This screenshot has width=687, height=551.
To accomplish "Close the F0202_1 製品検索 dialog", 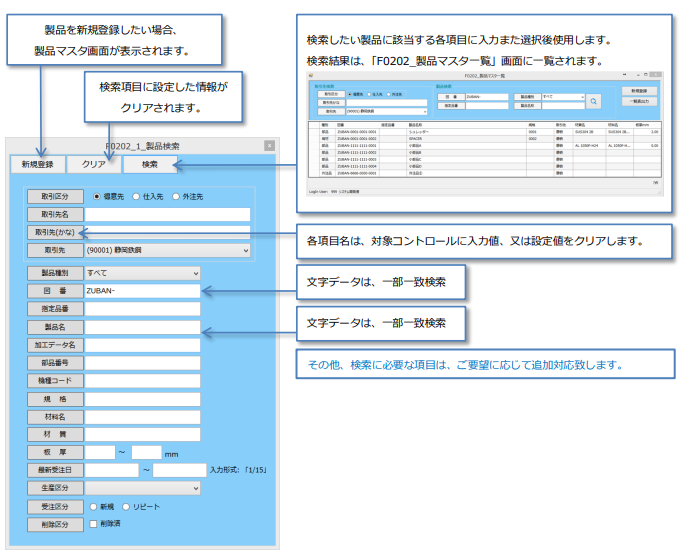I will coord(269,145).
